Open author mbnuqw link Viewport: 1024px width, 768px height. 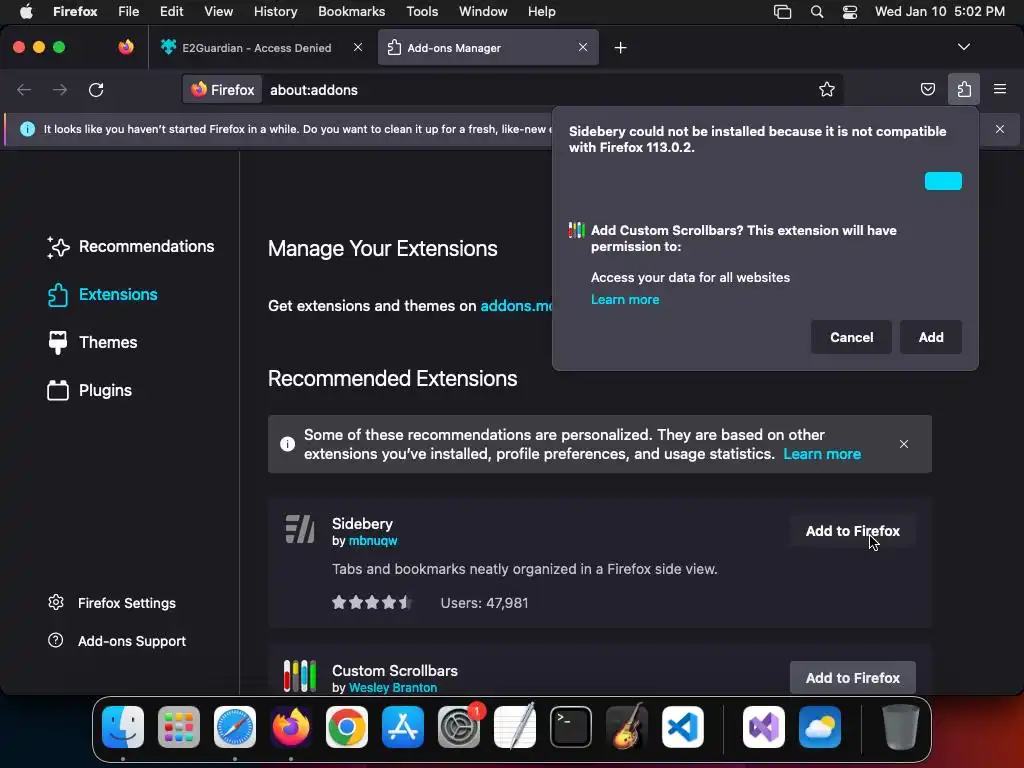coord(373,541)
